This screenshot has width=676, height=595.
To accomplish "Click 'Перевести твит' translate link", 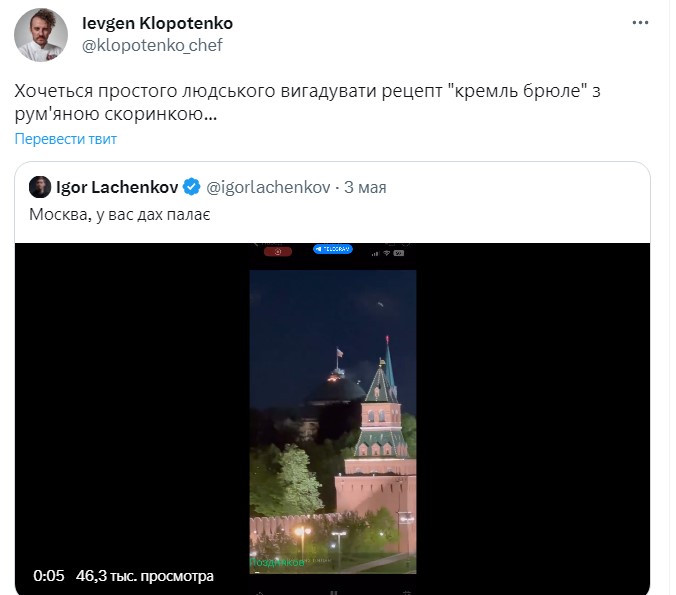I will (66, 139).
